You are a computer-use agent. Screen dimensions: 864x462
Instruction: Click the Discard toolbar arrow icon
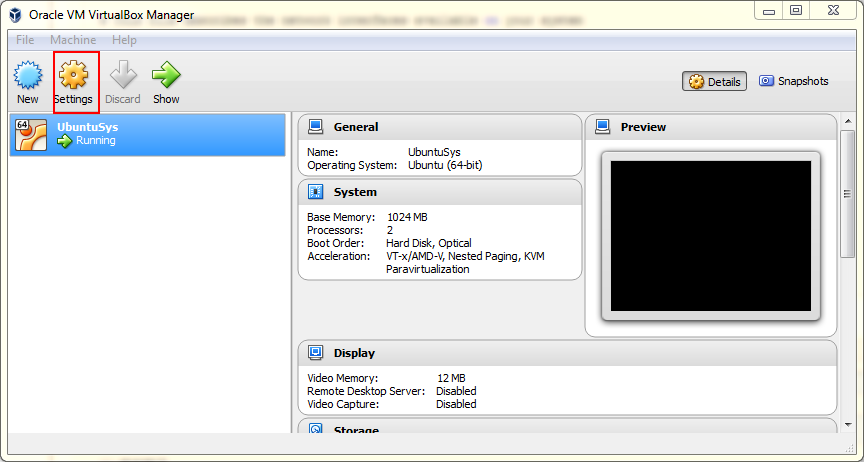coord(122,76)
